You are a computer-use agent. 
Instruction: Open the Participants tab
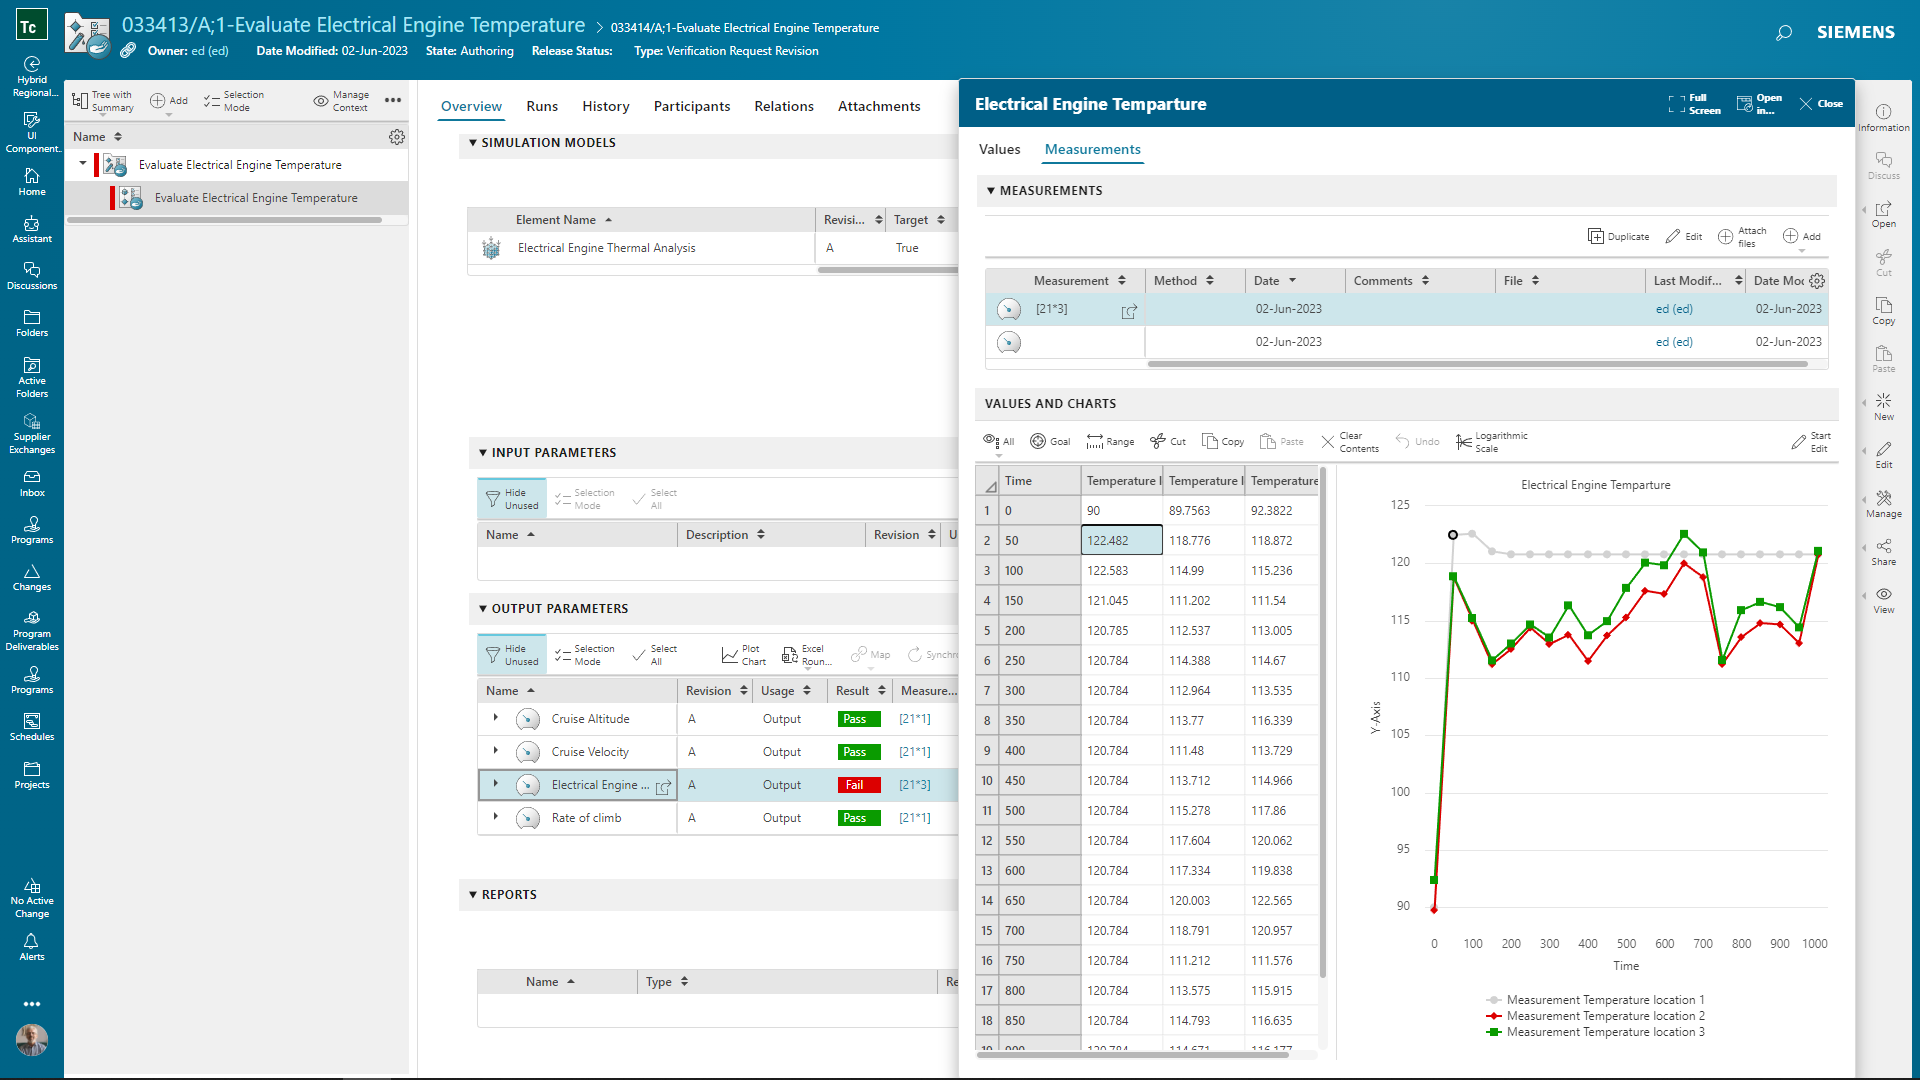(692, 106)
